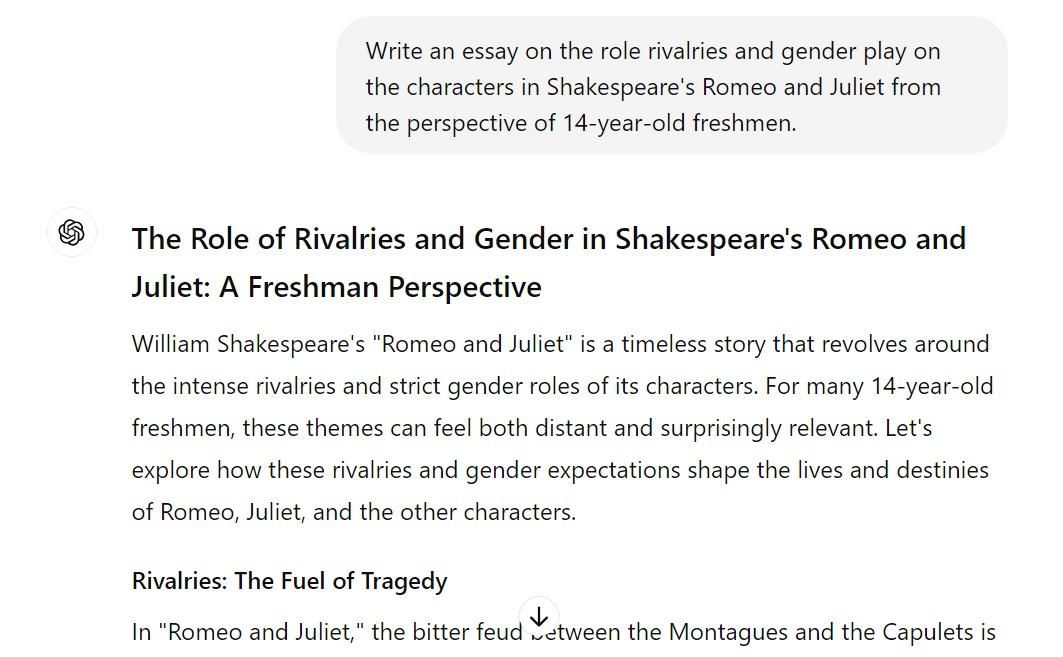Click "Shakespeare's Romeo and" in the bold title

790,239
